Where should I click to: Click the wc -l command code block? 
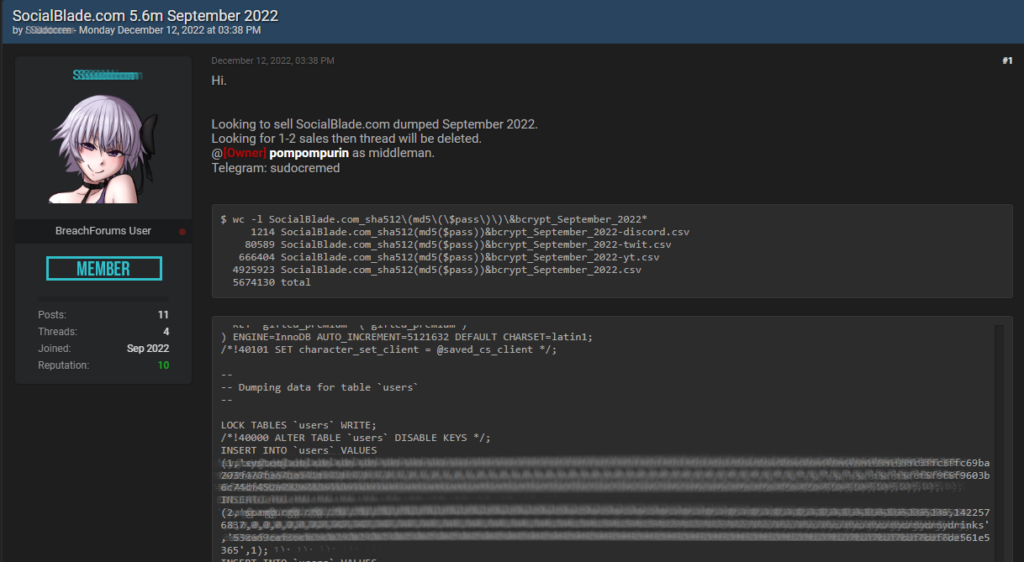click(612, 251)
